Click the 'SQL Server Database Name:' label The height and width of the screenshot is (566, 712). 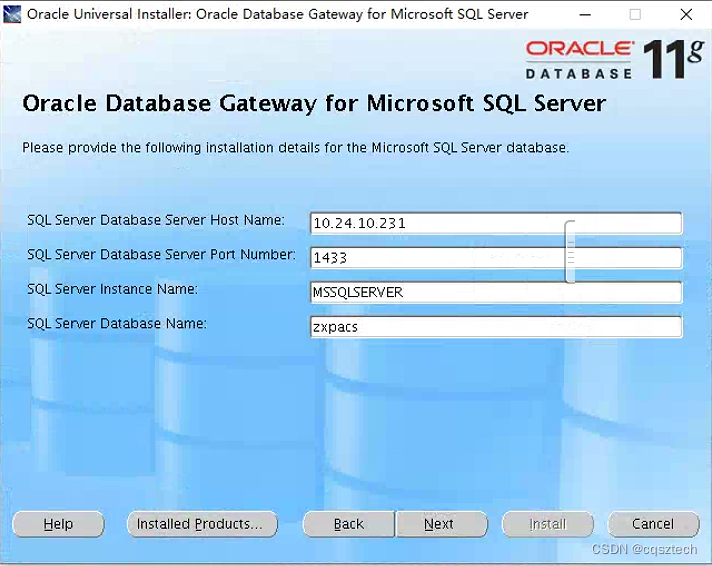117,324
